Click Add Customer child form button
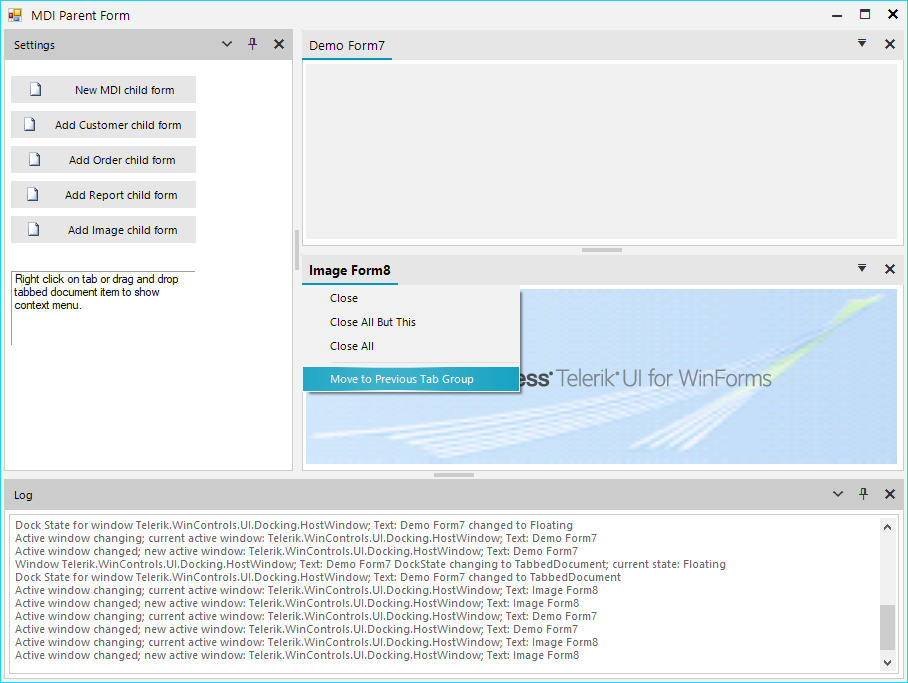Image resolution: width=908 pixels, height=683 pixels. [104, 125]
